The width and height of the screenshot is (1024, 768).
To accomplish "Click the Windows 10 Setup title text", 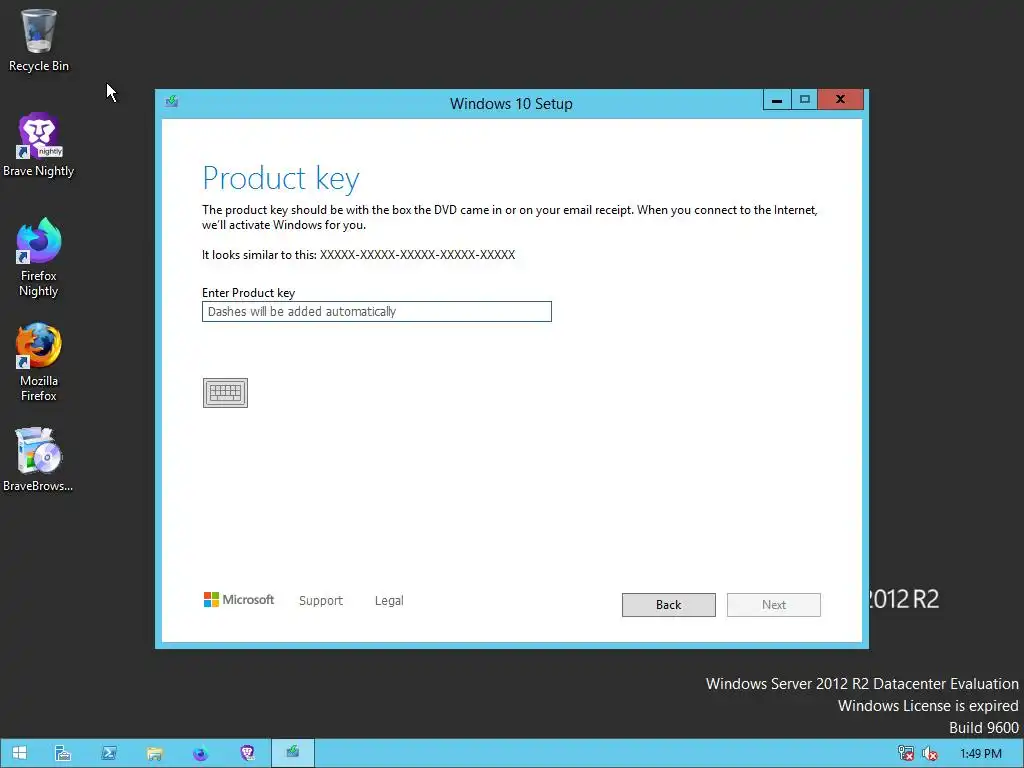I will [x=511, y=103].
